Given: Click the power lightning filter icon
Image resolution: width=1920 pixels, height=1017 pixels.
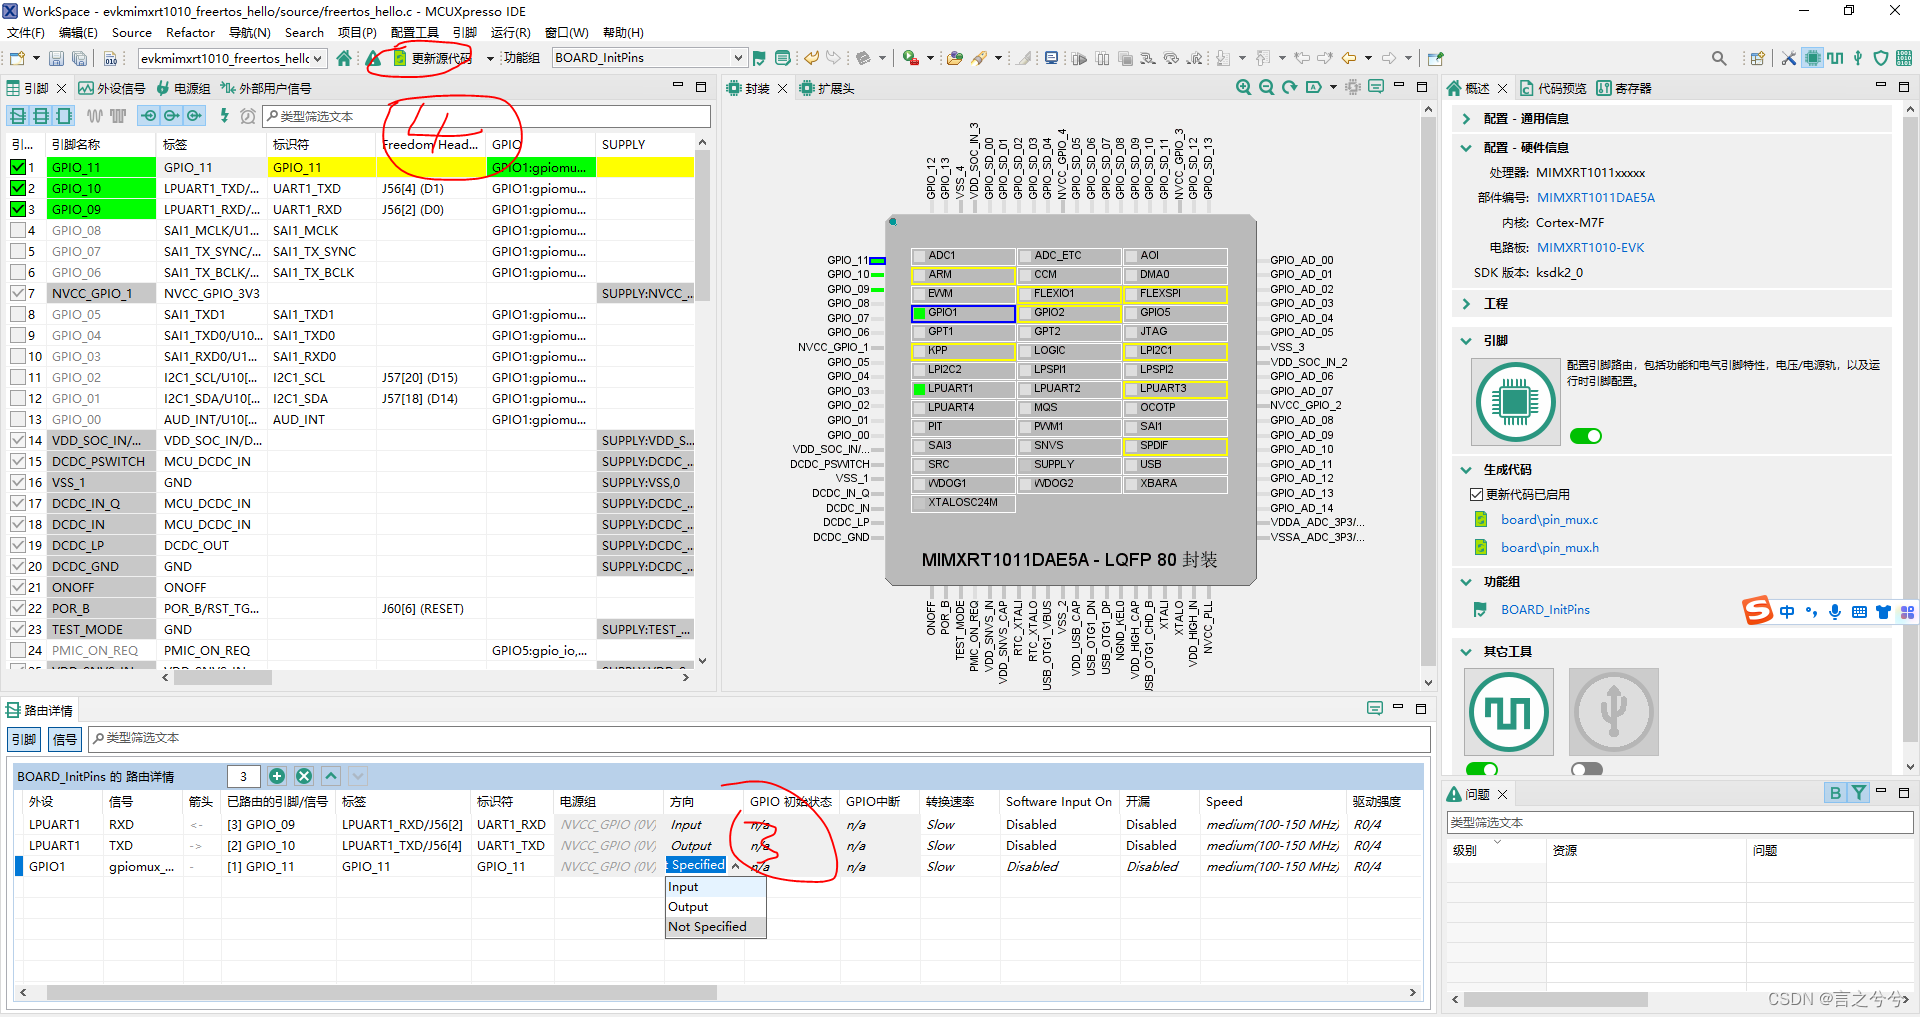Looking at the screenshot, I should [225, 116].
